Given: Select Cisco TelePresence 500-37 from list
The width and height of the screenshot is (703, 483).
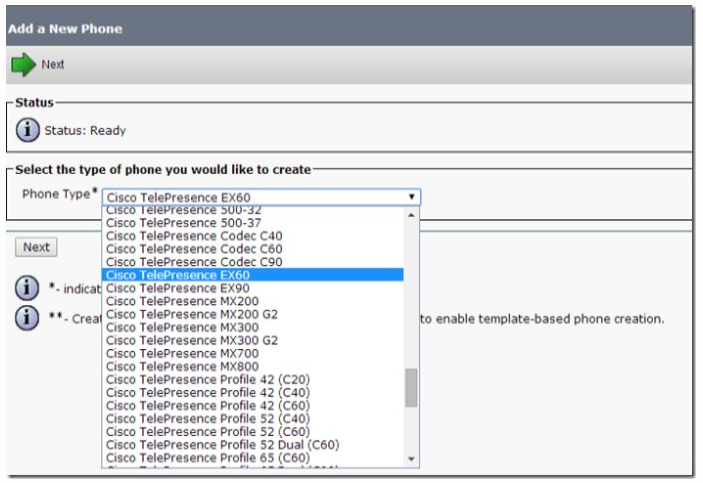Looking at the screenshot, I should [x=253, y=223].
